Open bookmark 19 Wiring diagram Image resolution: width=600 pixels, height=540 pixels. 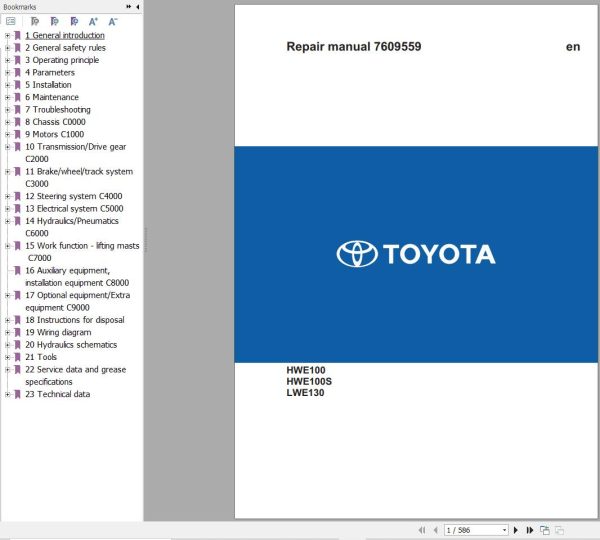point(58,332)
